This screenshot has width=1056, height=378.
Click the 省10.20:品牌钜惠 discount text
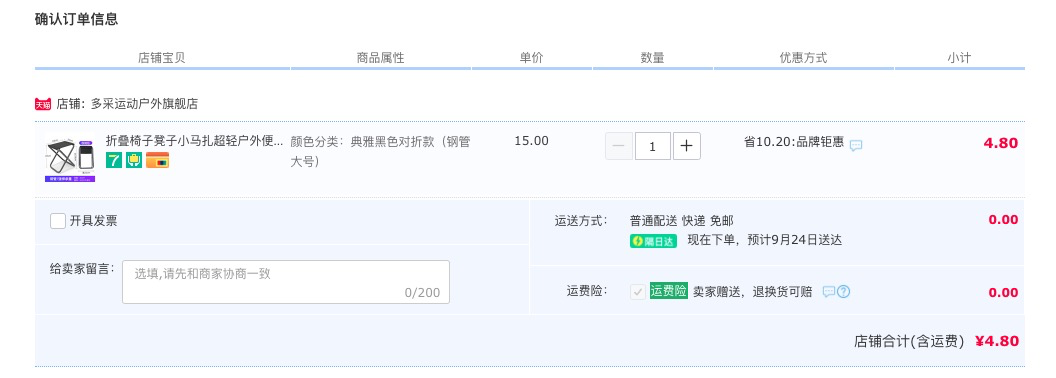click(x=793, y=142)
